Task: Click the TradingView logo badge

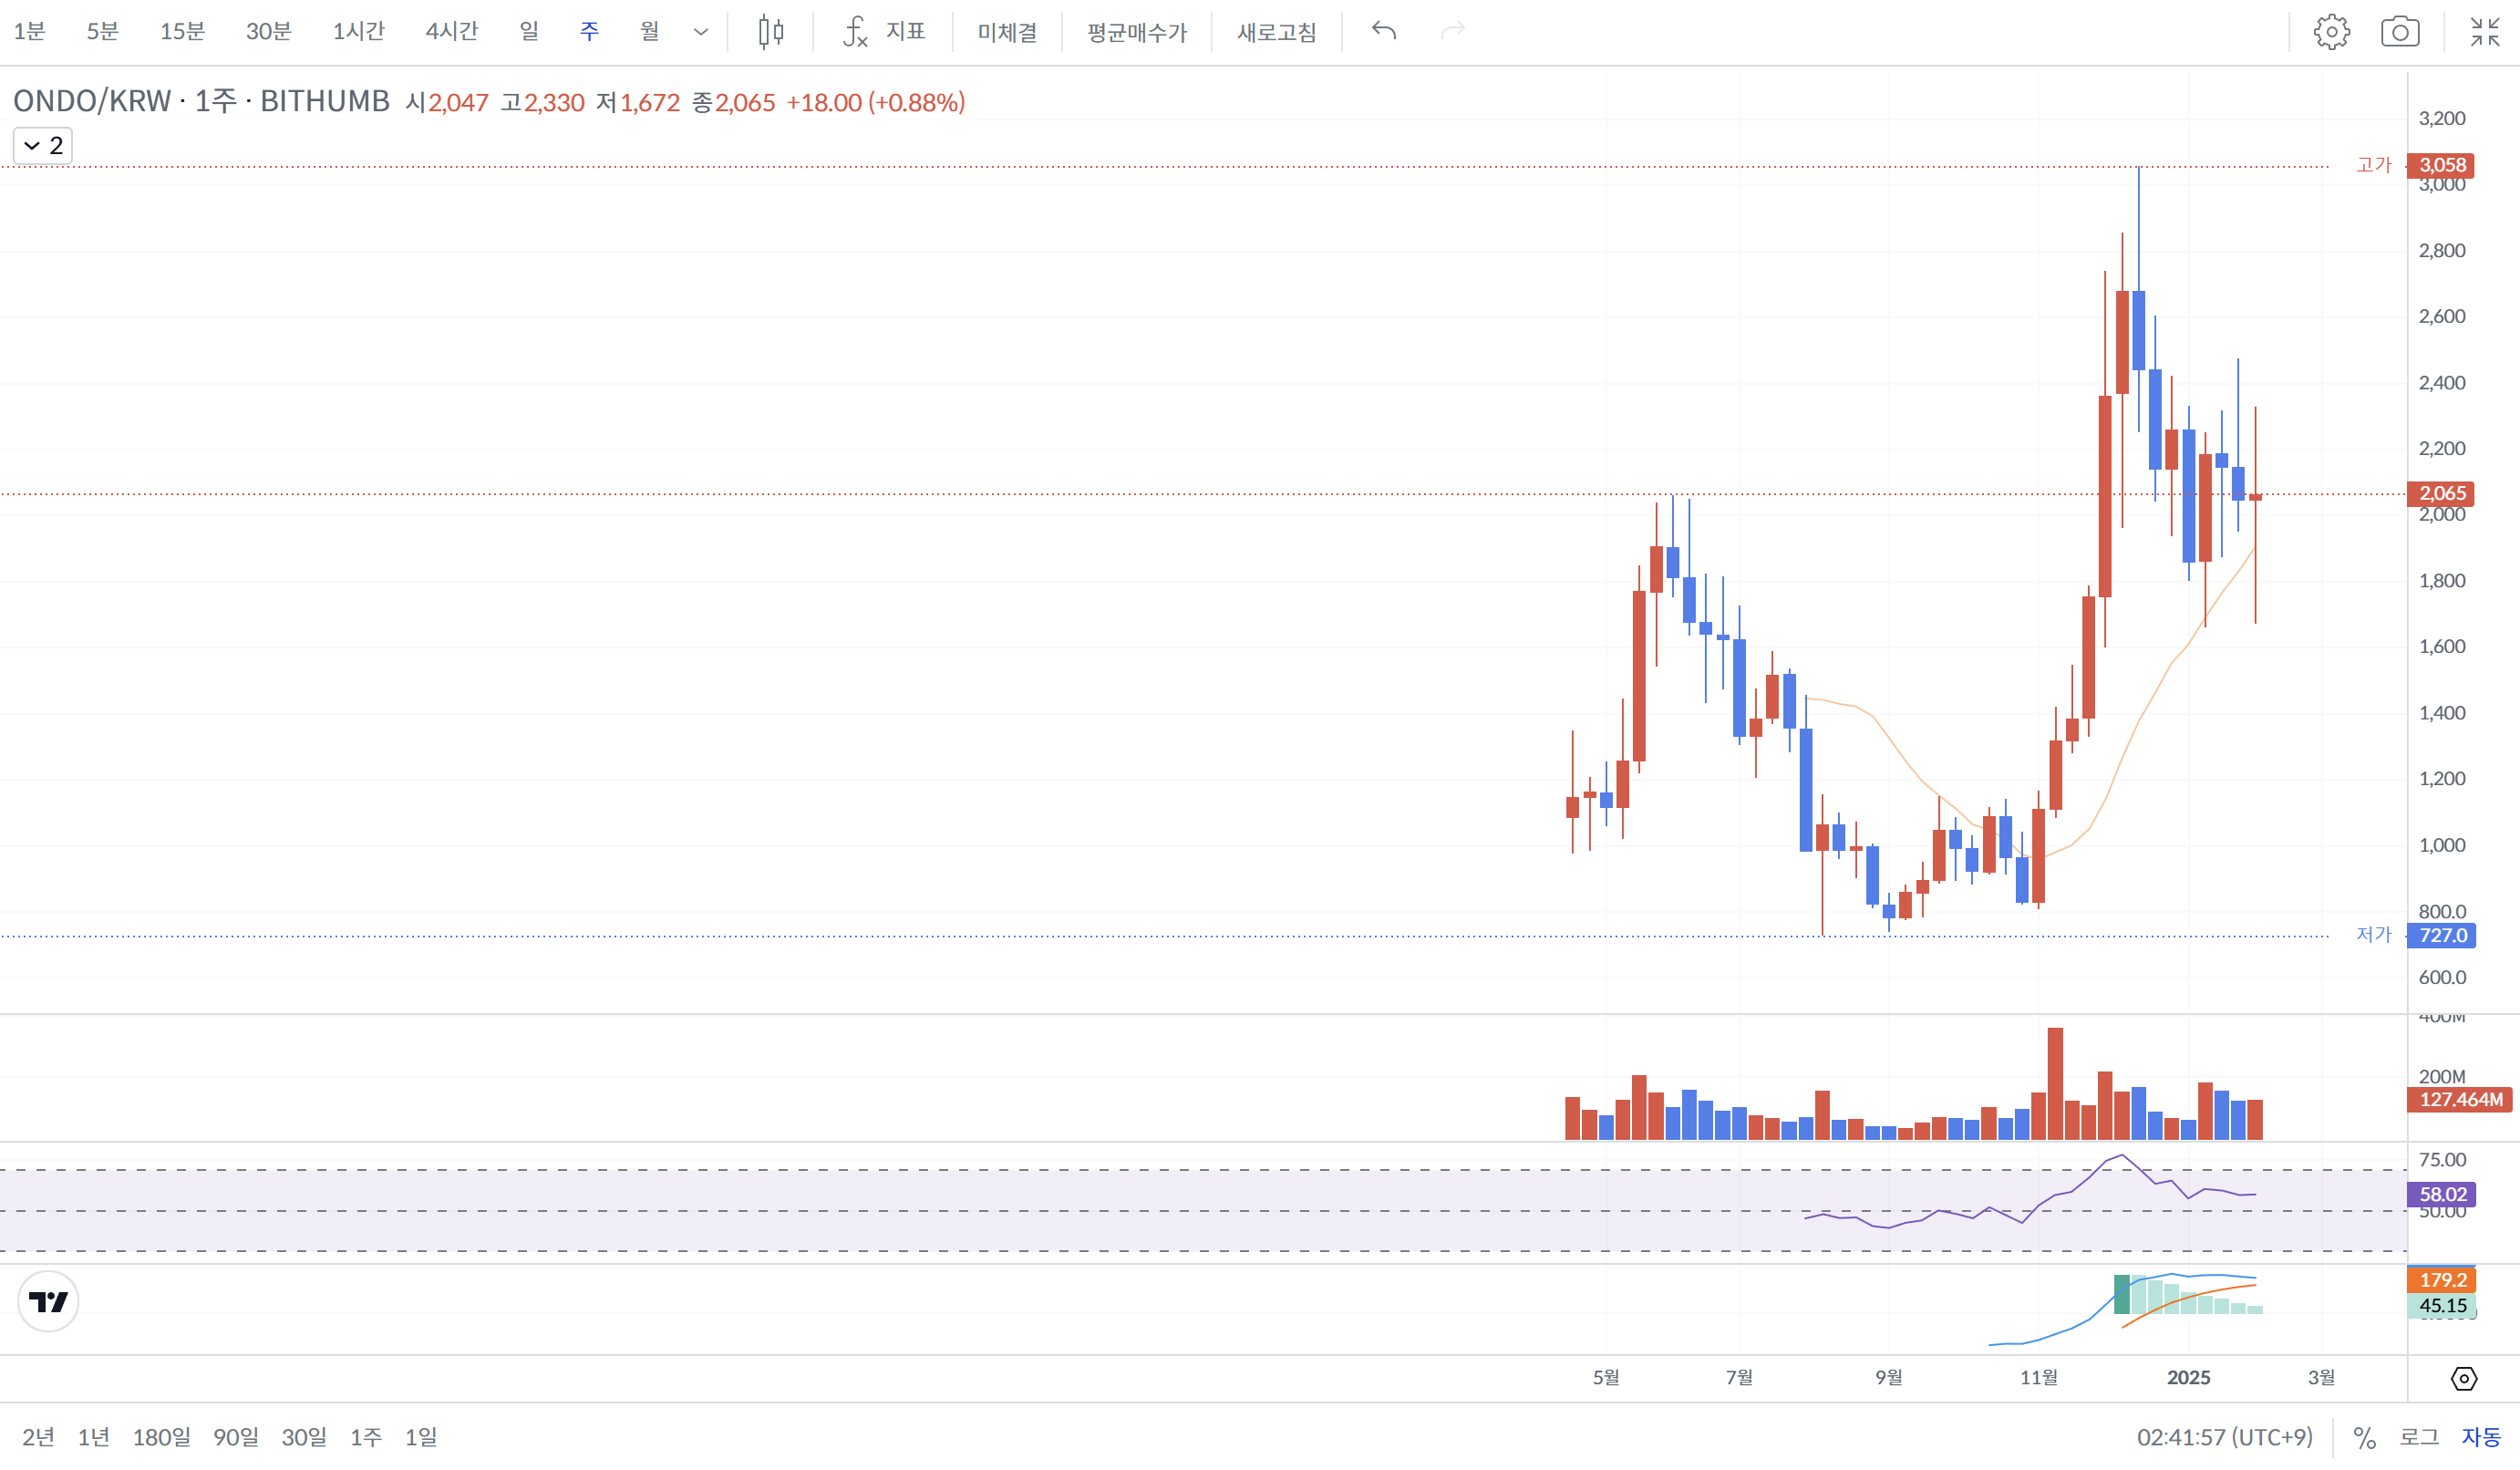Action: click(x=48, y=1301)
